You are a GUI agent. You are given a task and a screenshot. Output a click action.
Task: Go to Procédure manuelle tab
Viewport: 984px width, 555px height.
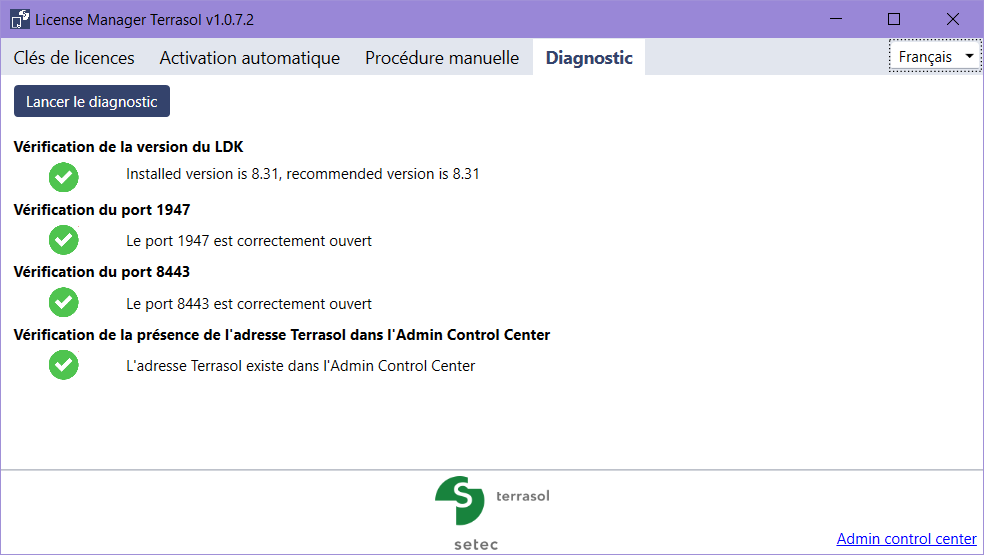click(x=442, y=58)
